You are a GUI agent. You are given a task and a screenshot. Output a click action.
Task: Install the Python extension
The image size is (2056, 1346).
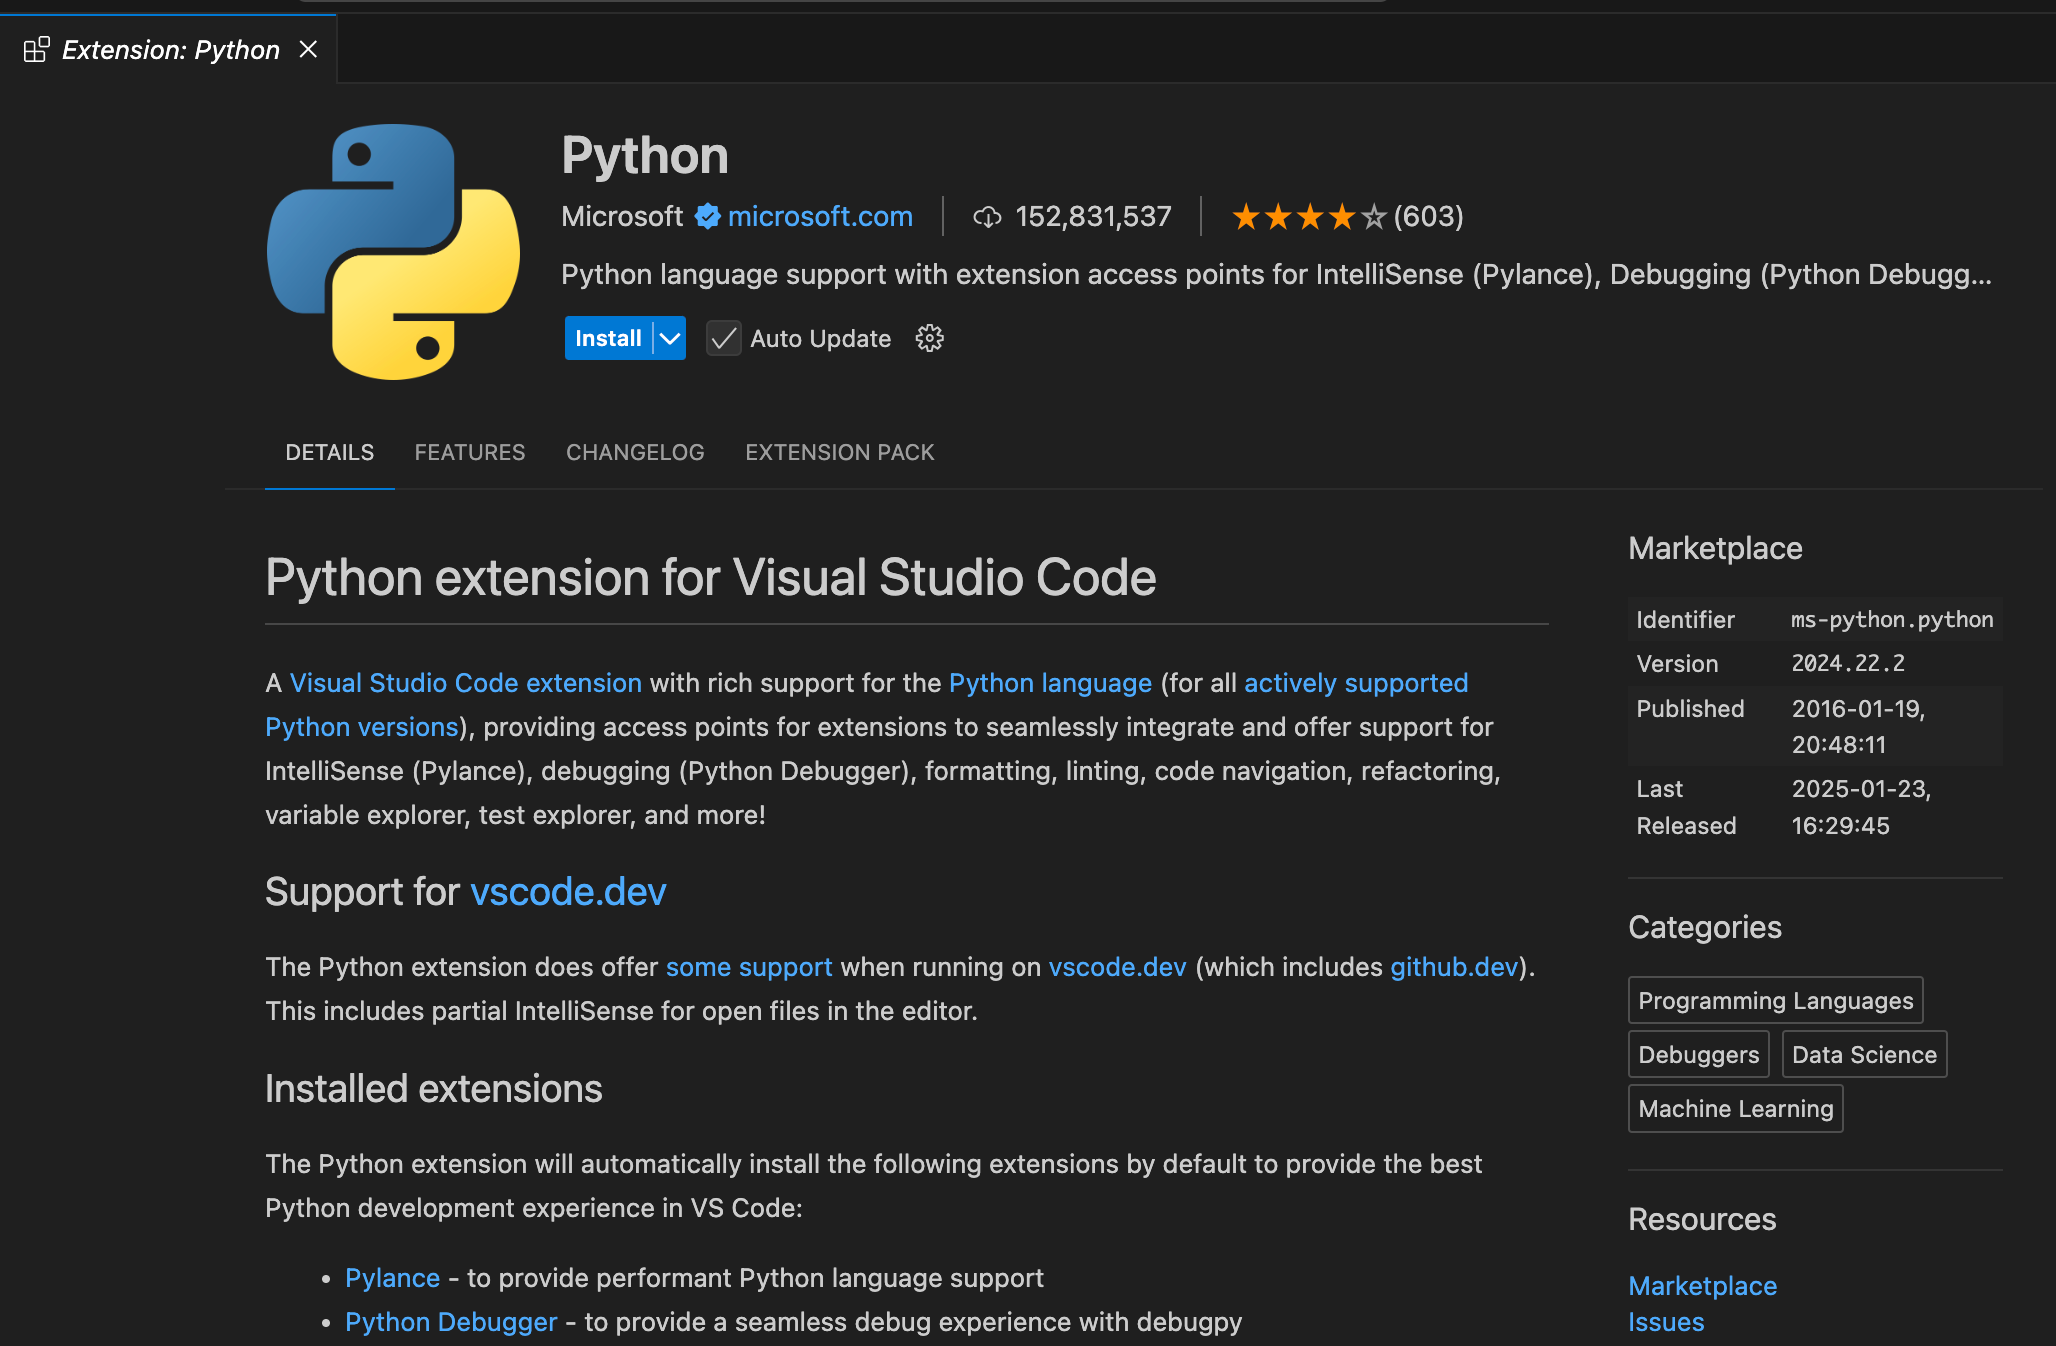(x=608, y=338)
